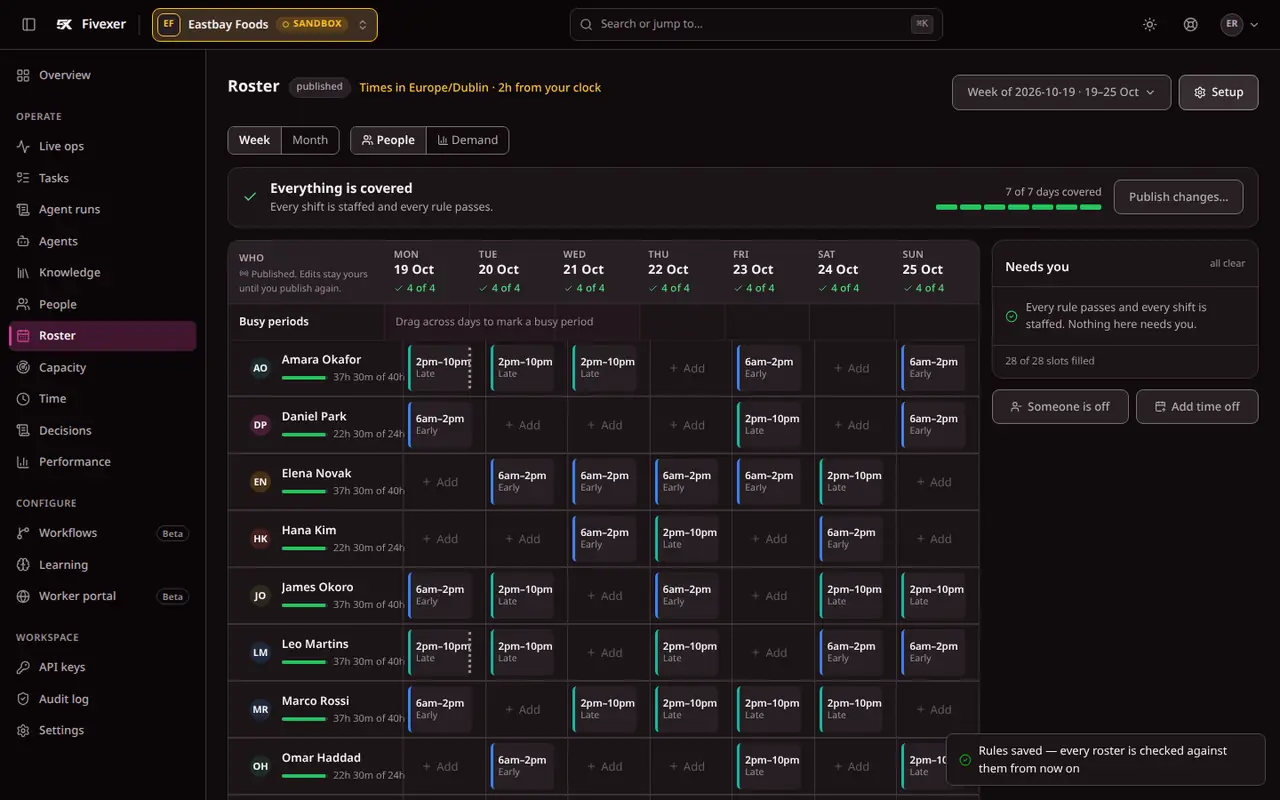Show the People roster view
Viewport: 1280px width, 800px height.
[388, 140]
